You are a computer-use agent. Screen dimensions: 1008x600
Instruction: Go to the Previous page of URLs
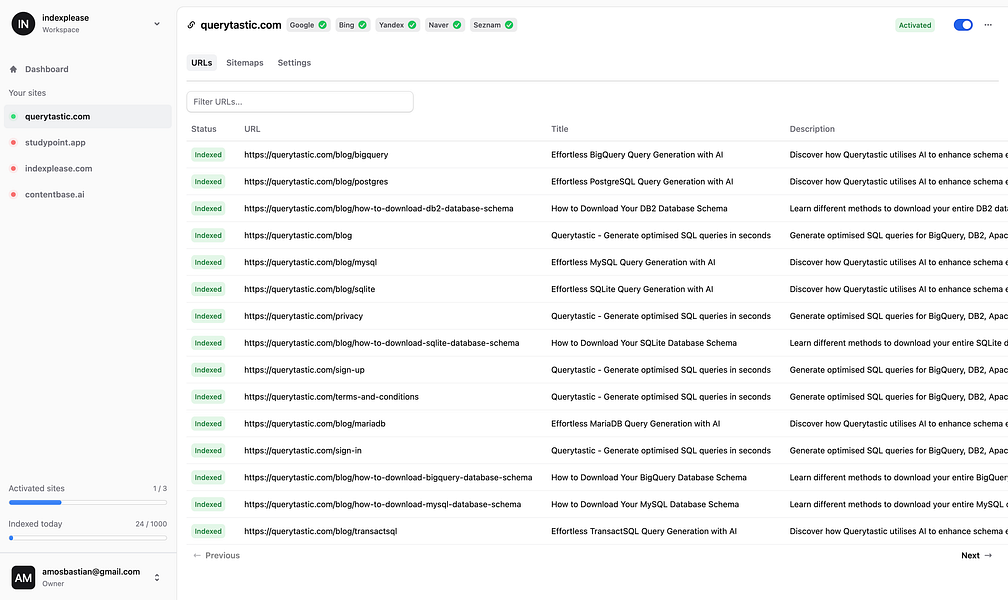click(216, 555)
